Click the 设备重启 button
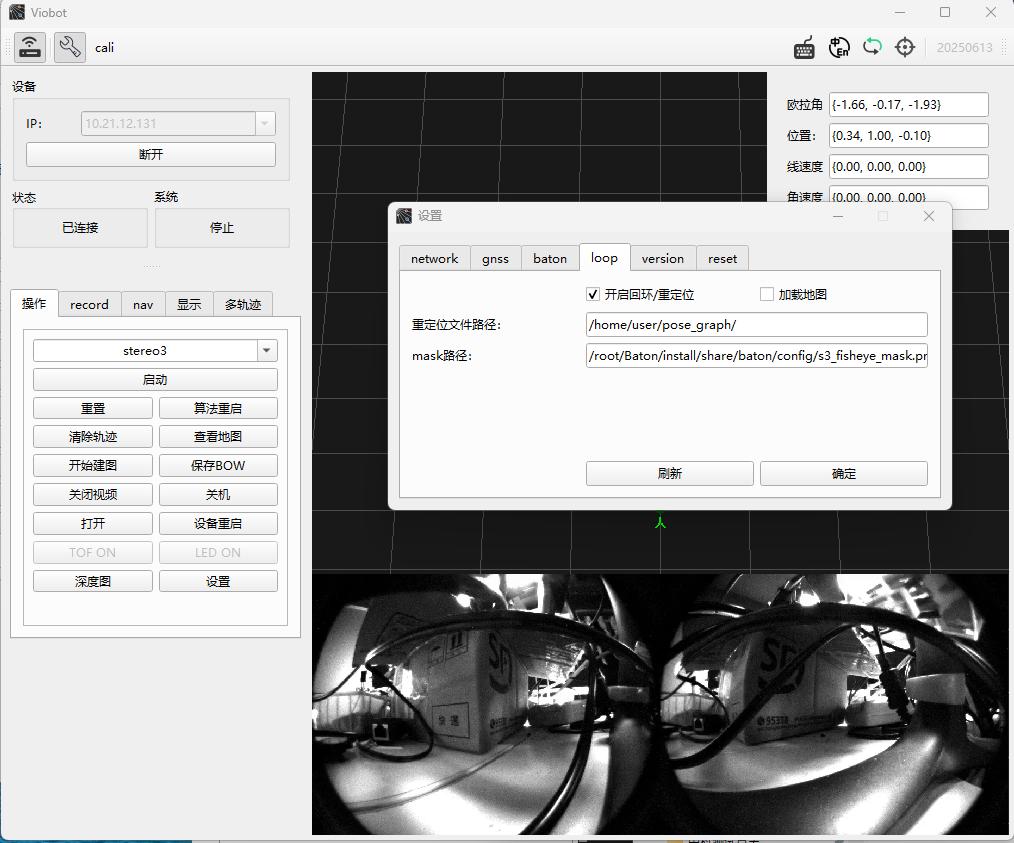Screen dimensions: 1014x843 (x=218, y=524)
